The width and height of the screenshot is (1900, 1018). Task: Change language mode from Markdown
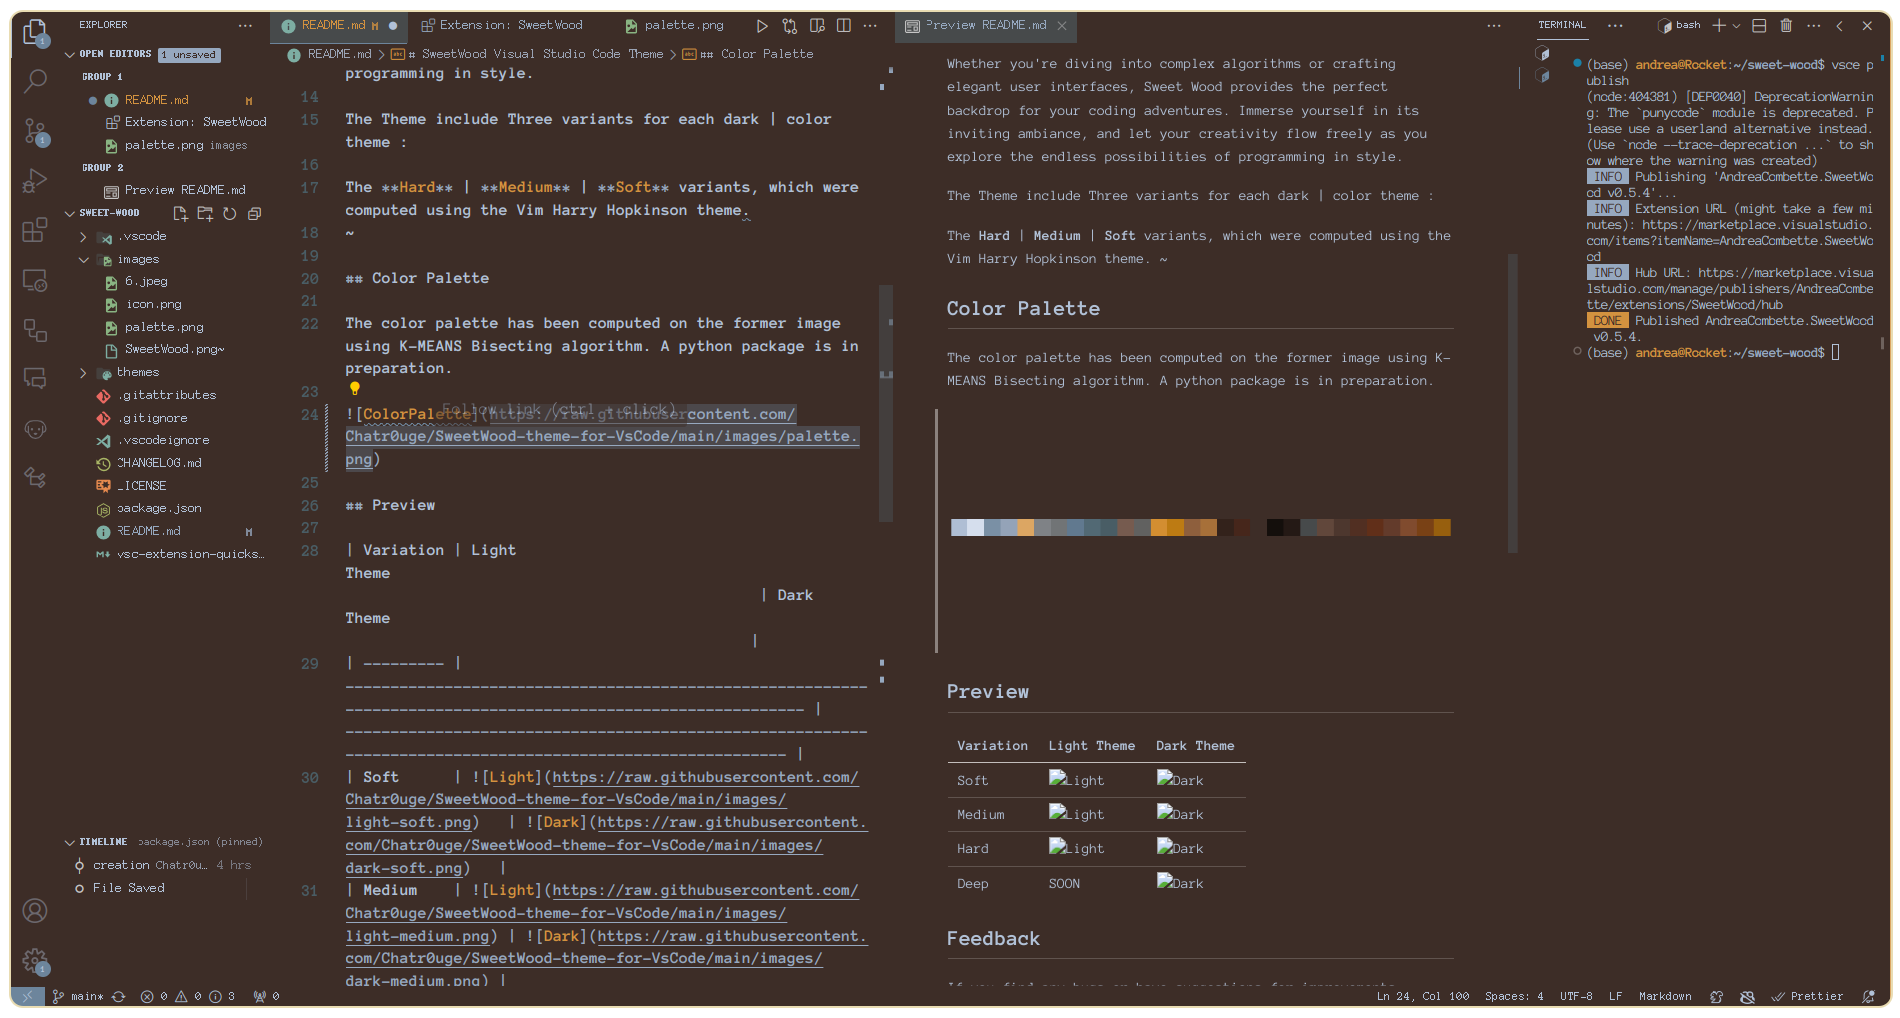pyautogui.click(x=1665, y=996)
